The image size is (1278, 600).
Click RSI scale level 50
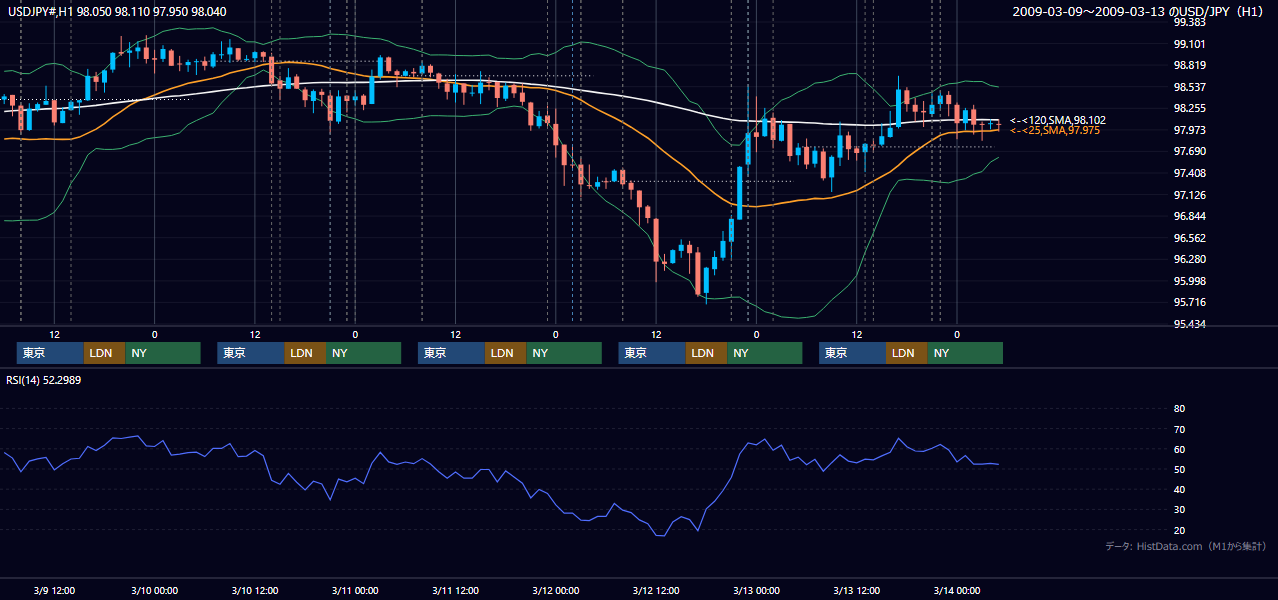coord(1179,469)
